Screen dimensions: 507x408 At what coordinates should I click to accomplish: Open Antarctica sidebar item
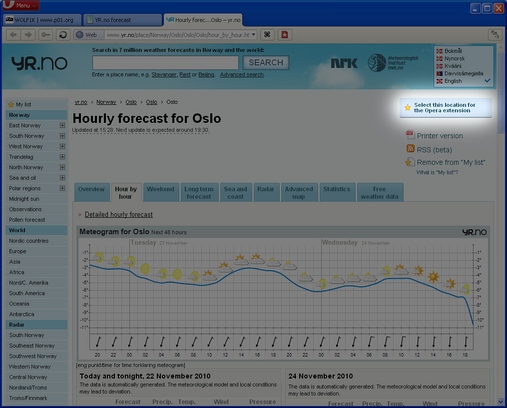(37, 314)
